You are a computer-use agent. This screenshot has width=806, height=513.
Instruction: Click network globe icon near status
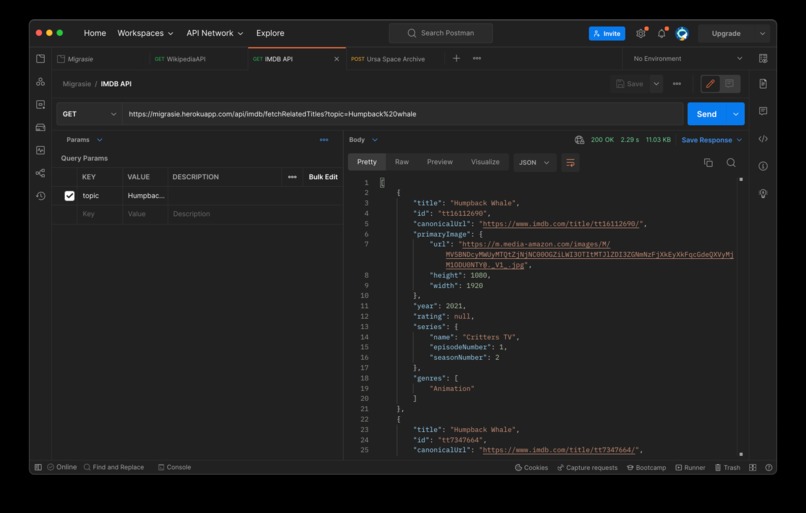pyautogui.click(x=580, y=140)
